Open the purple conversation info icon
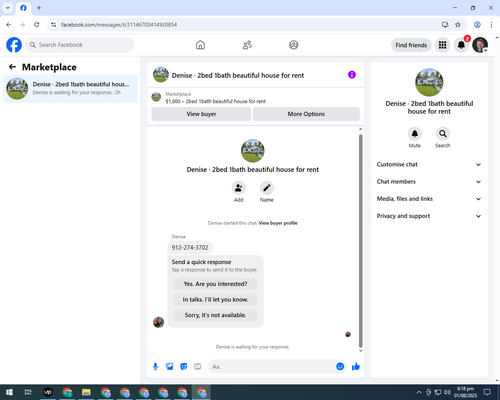The height and width of the screenshot is (400, 500). pyautogui.click(x=352, y=75)
